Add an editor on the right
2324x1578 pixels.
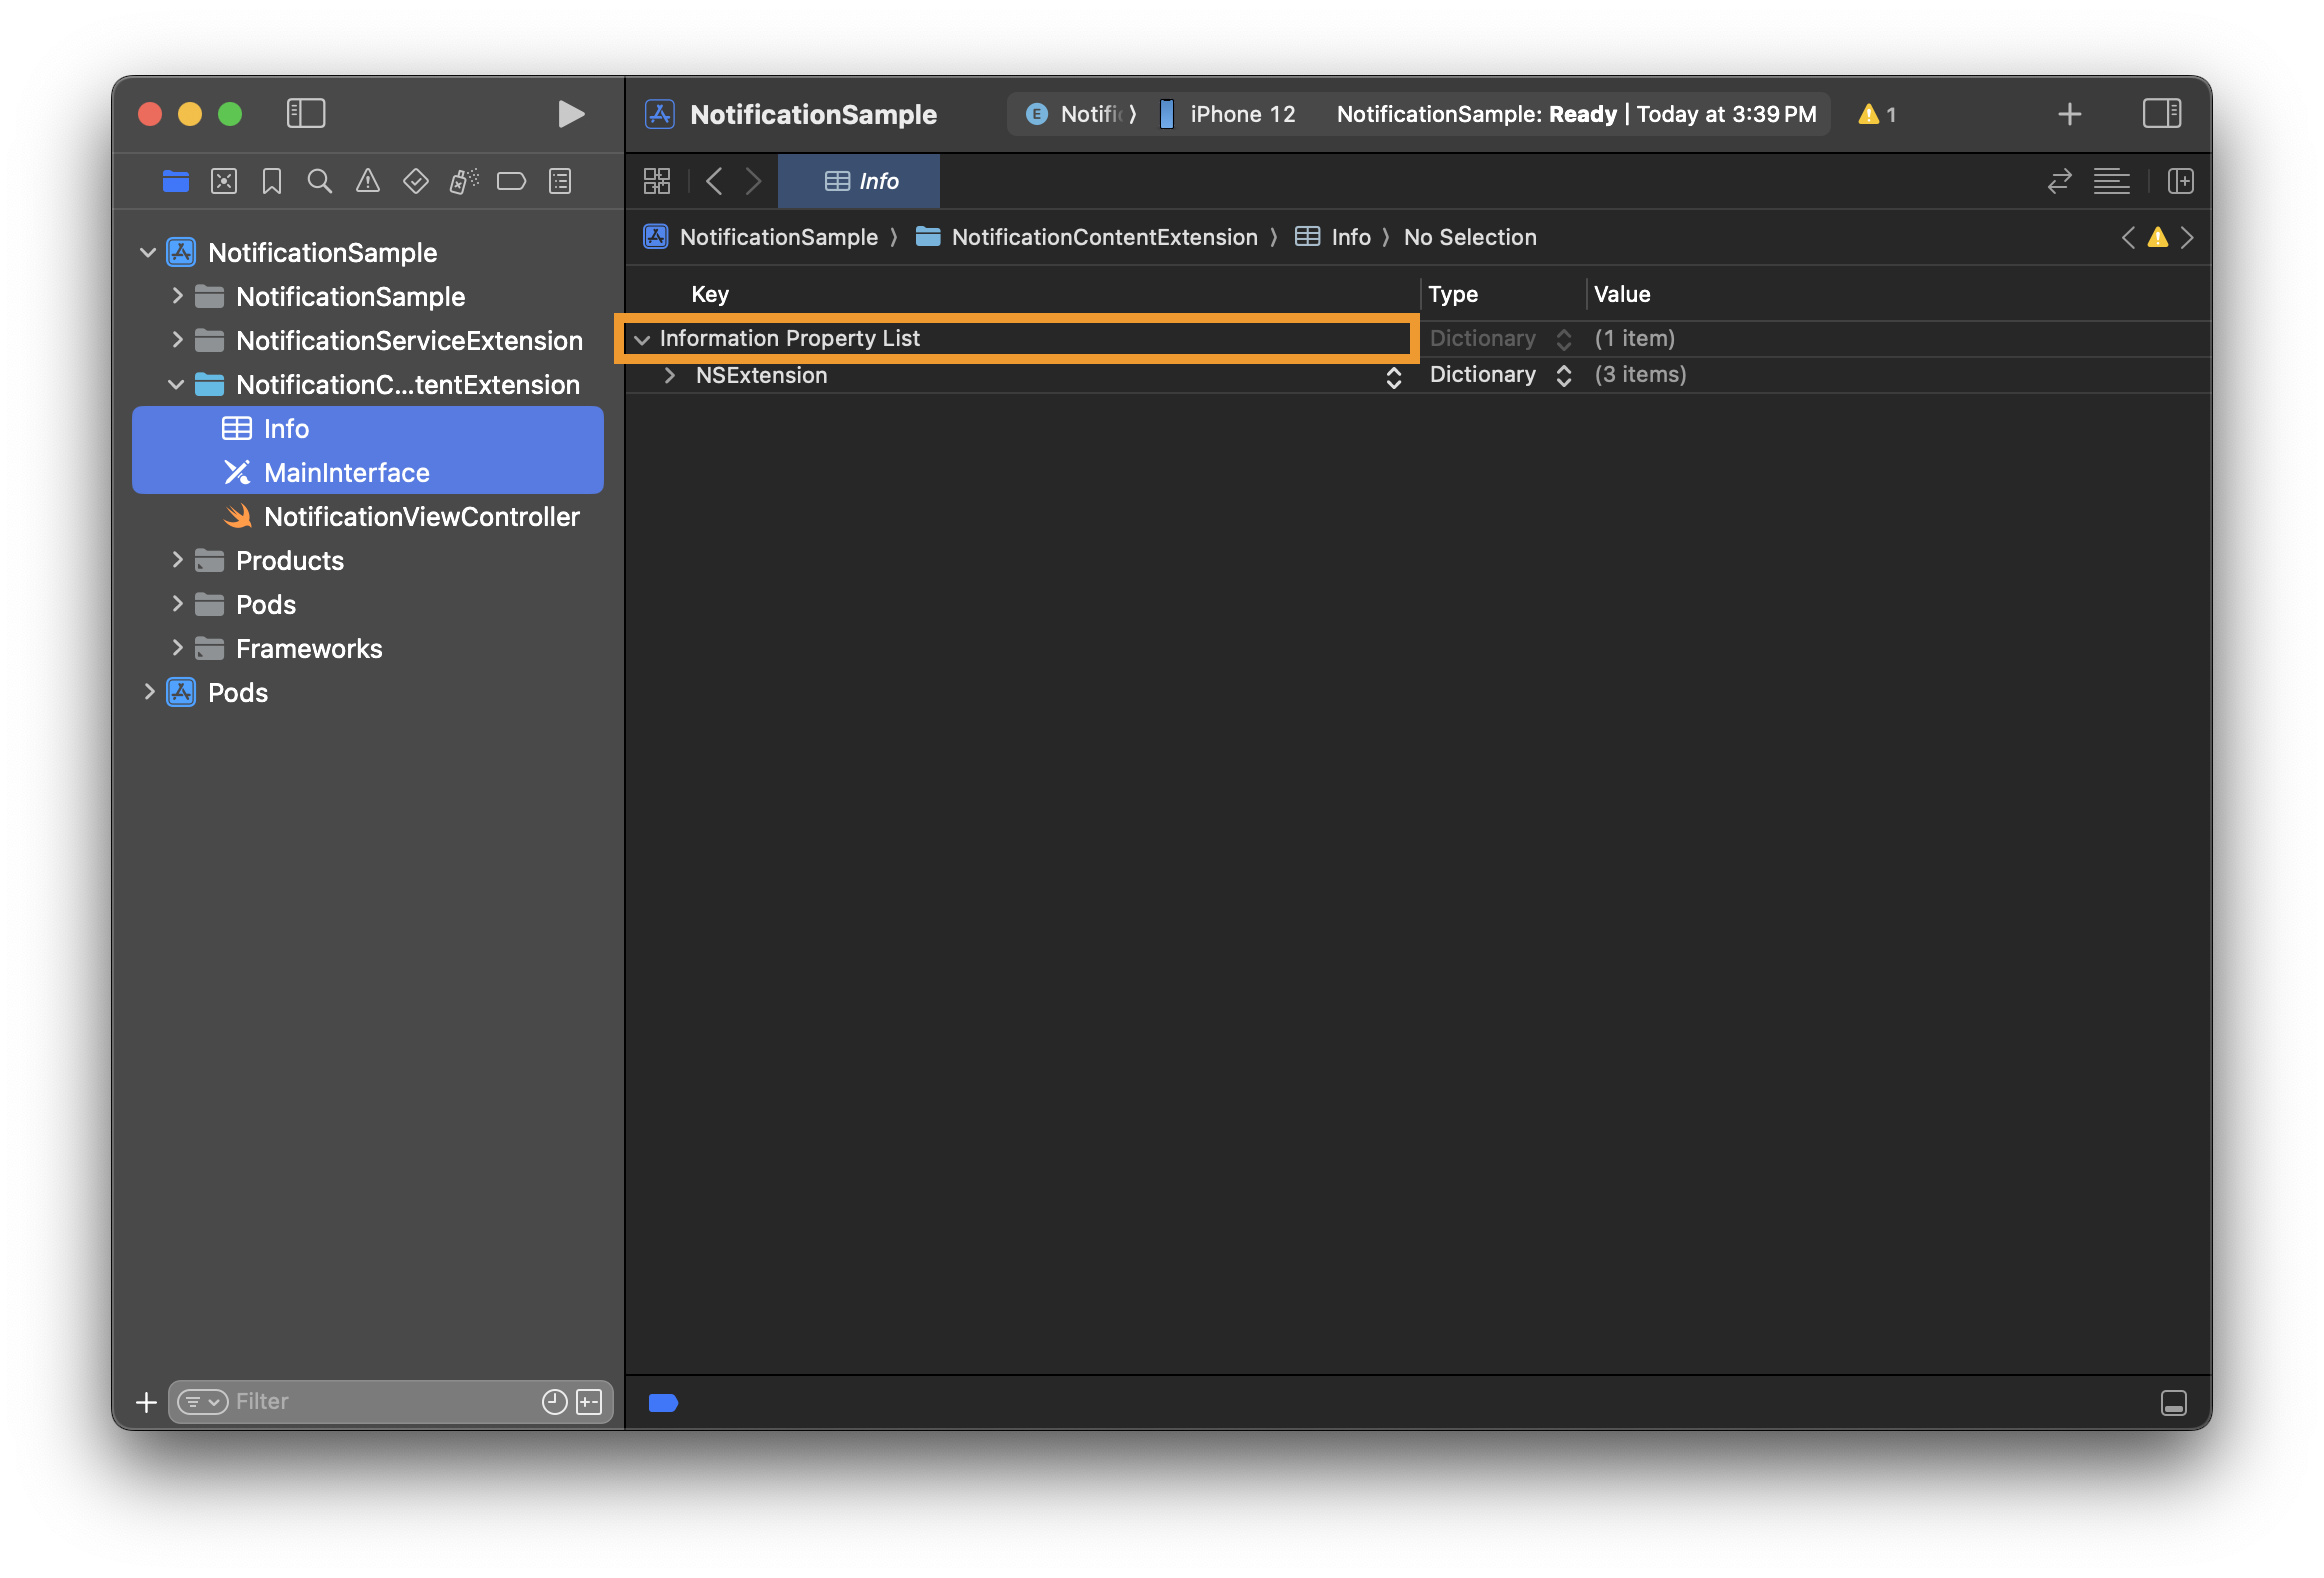tap(2181, 181)
